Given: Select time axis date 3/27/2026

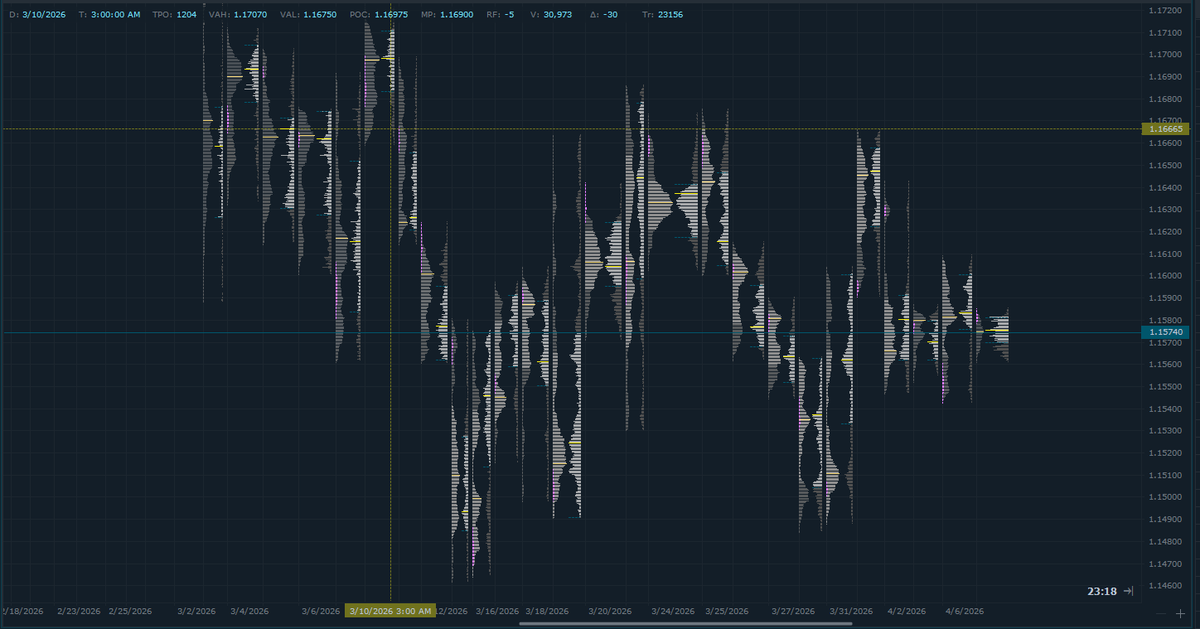Looking at the screenshot, I should coord(794,611).
